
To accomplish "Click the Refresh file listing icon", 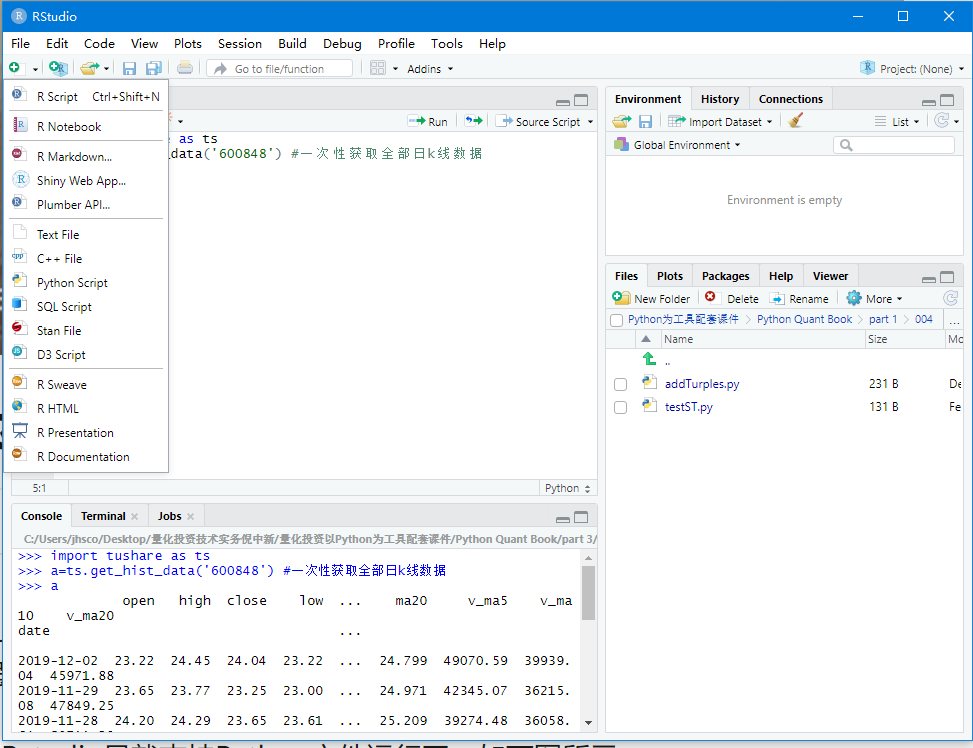I will [x=950, y=299].
